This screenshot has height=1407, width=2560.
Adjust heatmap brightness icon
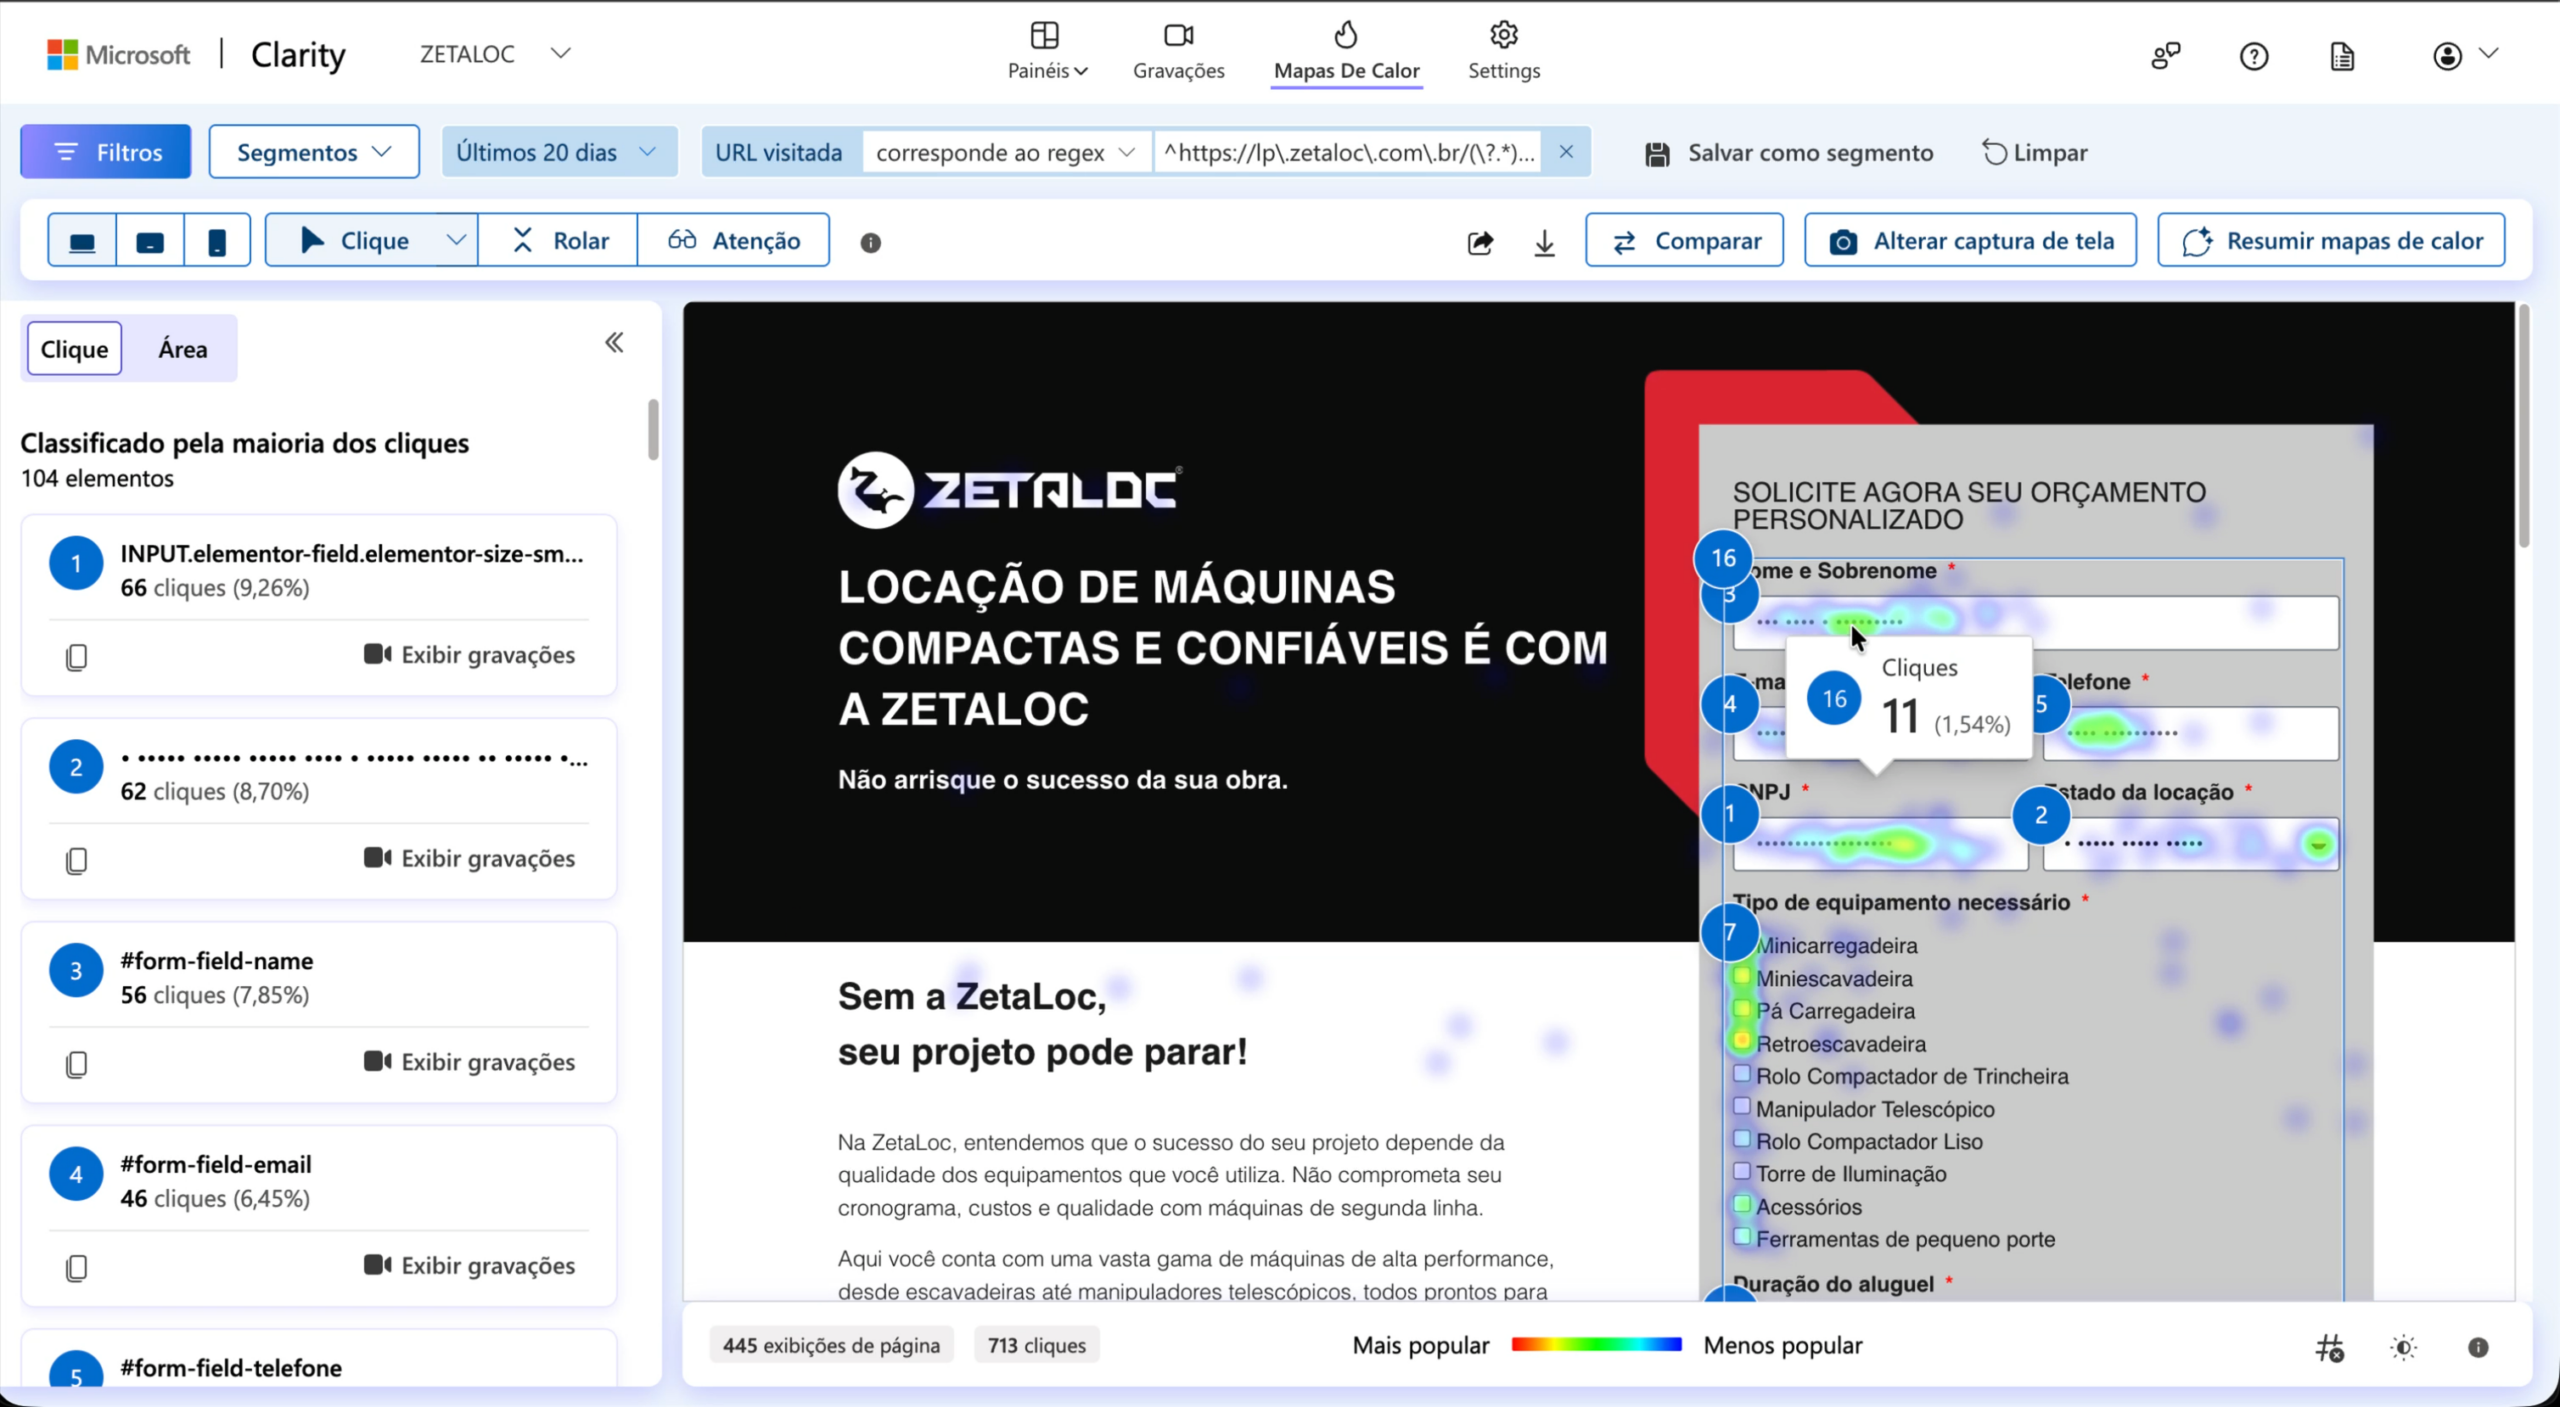tap(2404, 1347)
